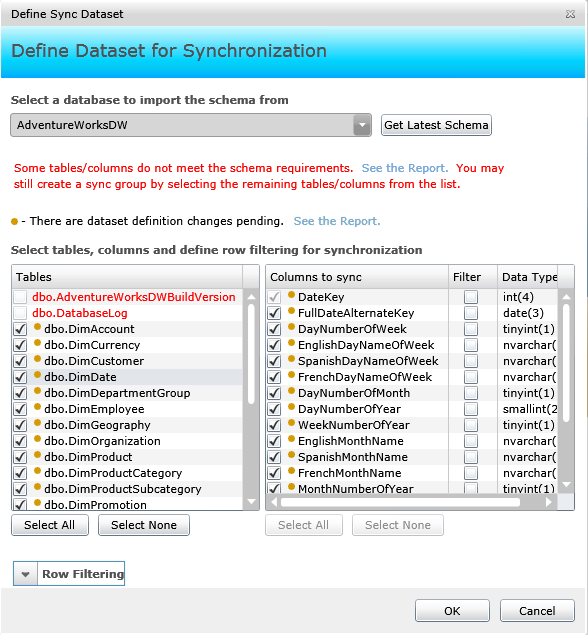Expand the Row Filtering section arrow

point(26,574)
